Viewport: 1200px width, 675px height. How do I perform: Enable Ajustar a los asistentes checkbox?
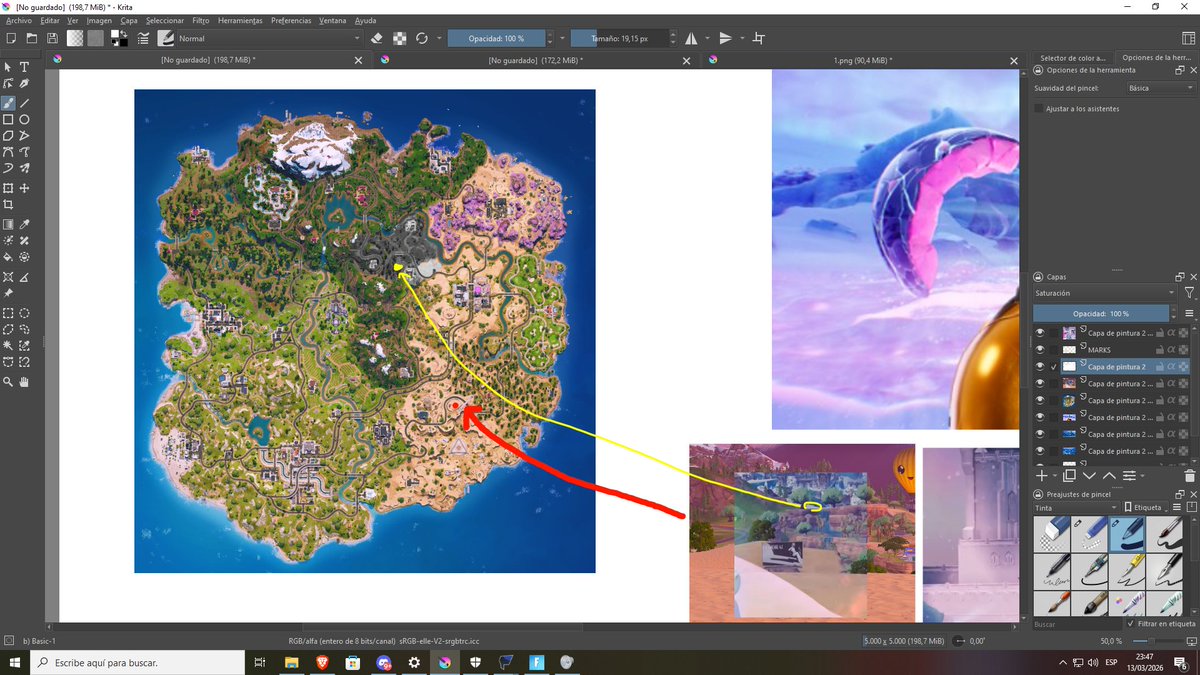click(1039, 108)
